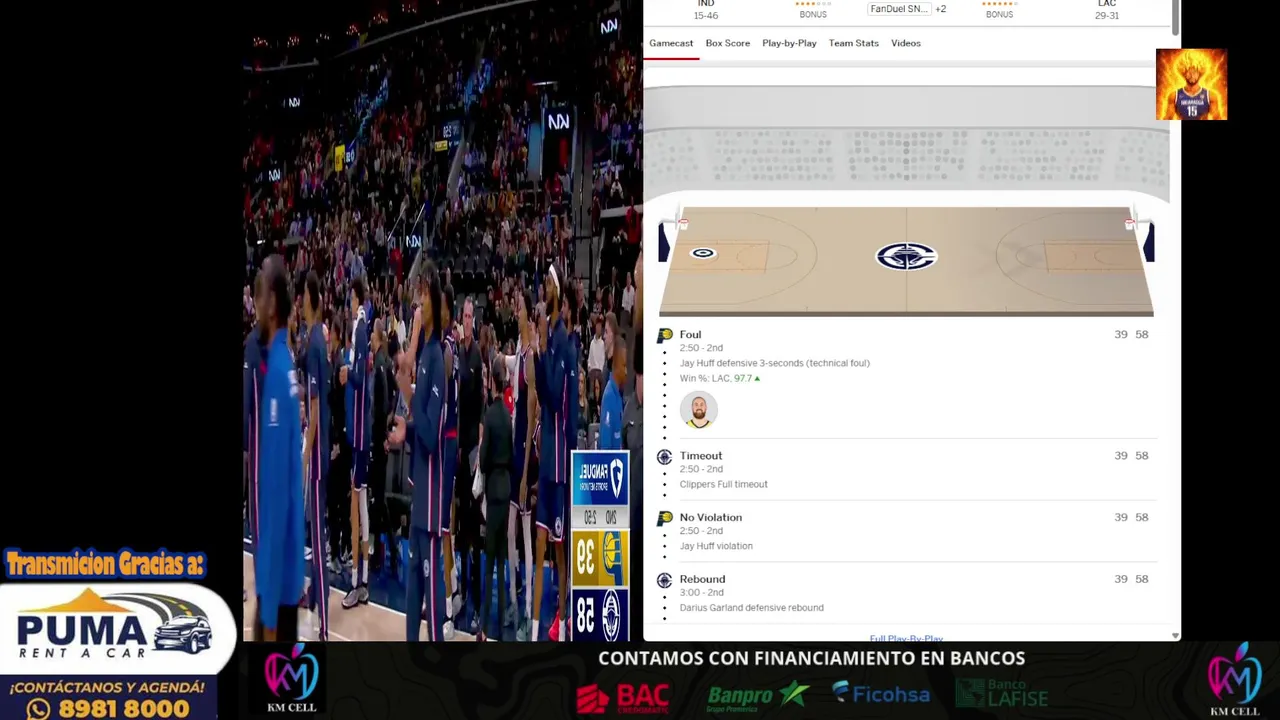Select the Timeout play heading
The image size is (1280, 720).
tap(700, 455)
